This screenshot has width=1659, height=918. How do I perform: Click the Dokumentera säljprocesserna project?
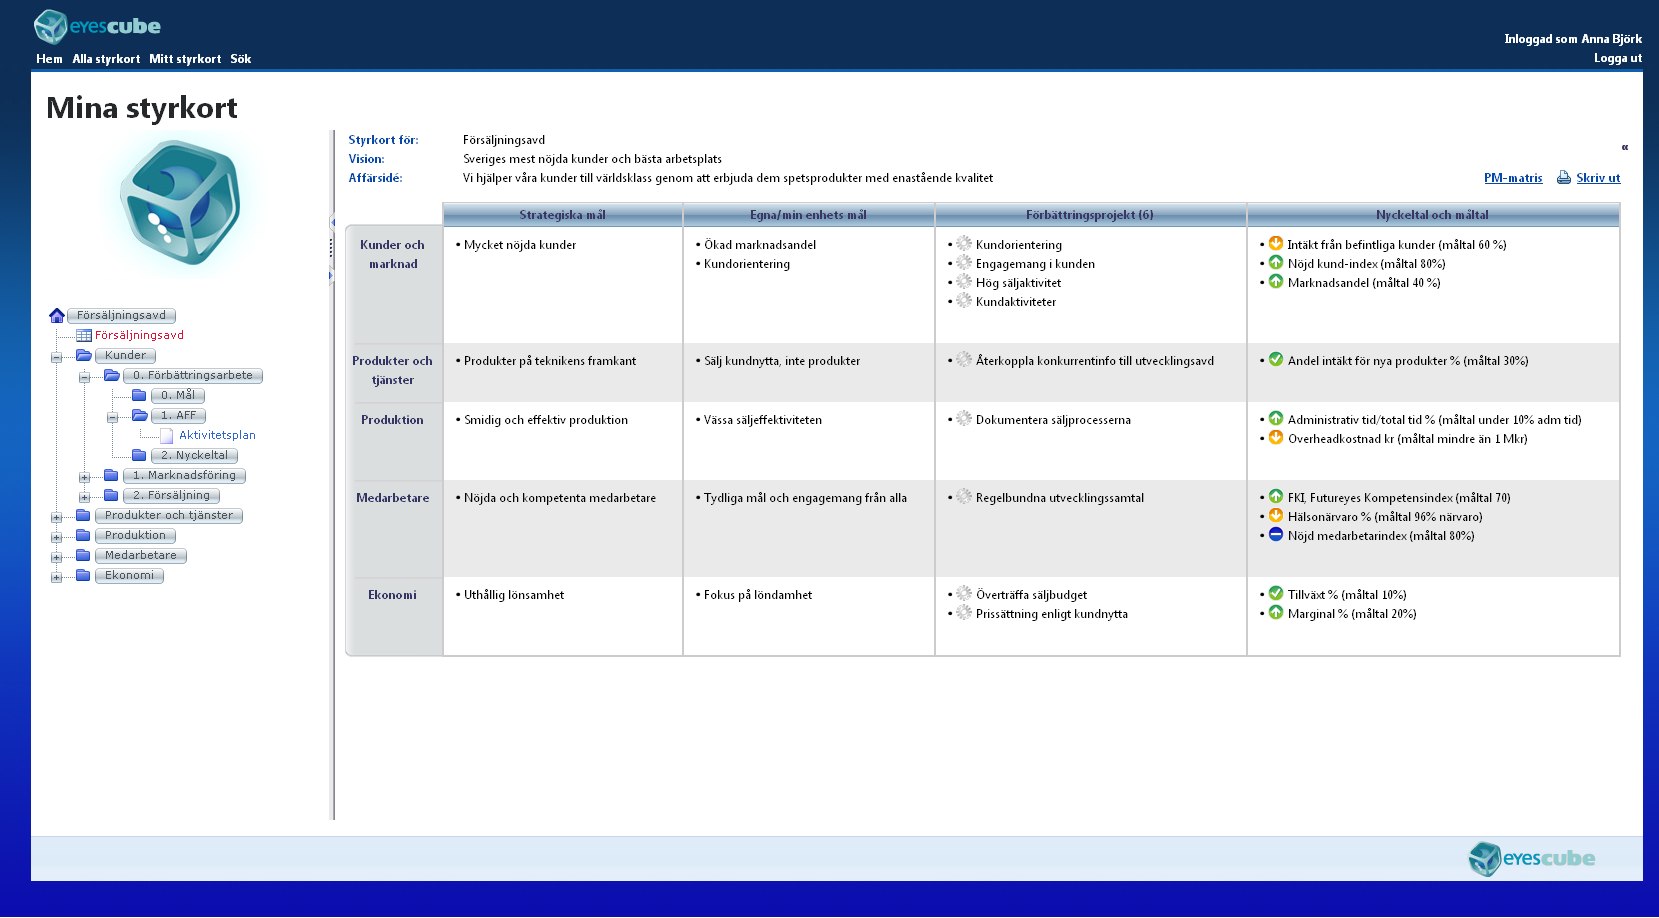(1053, 420)
